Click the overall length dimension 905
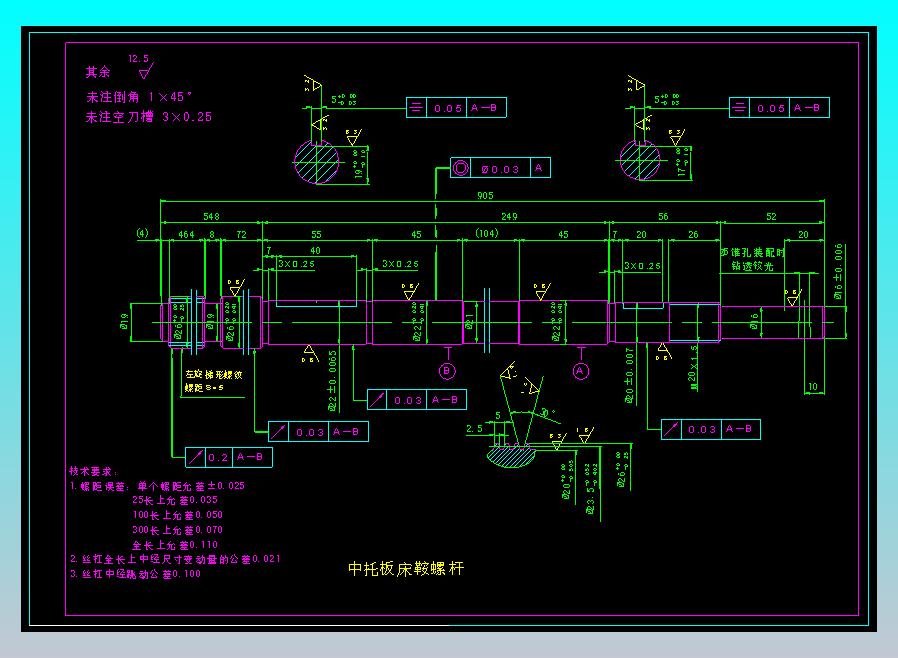 pyautogui.click(x=485, y=195)
